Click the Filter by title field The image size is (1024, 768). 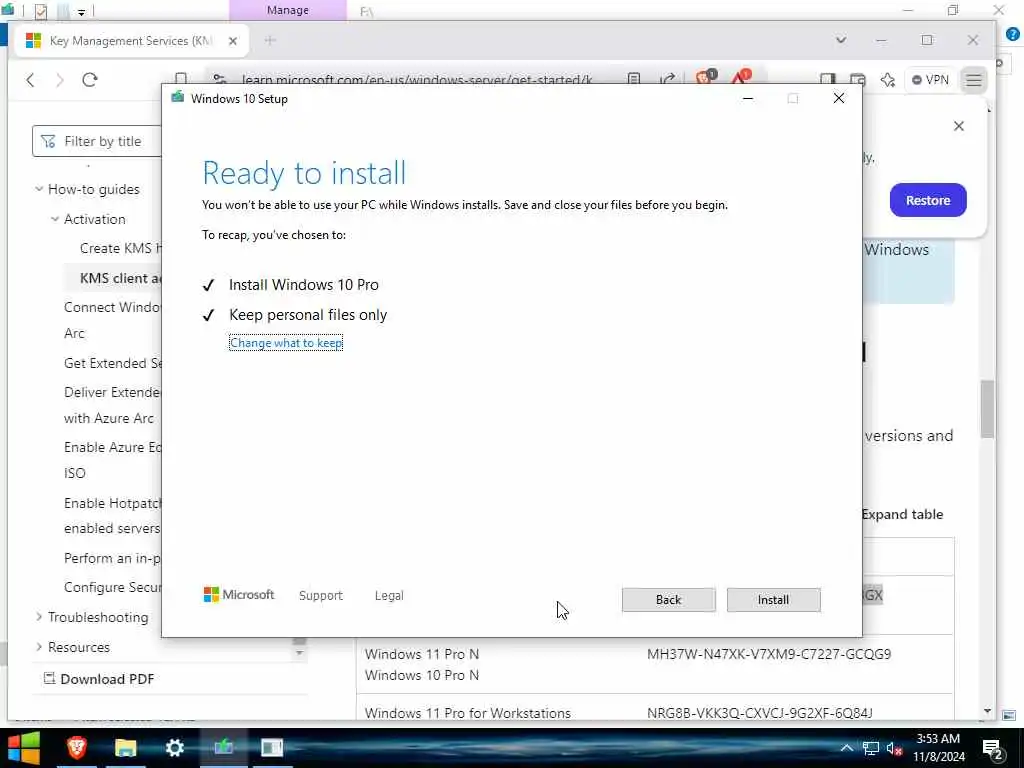pos(97,141)
